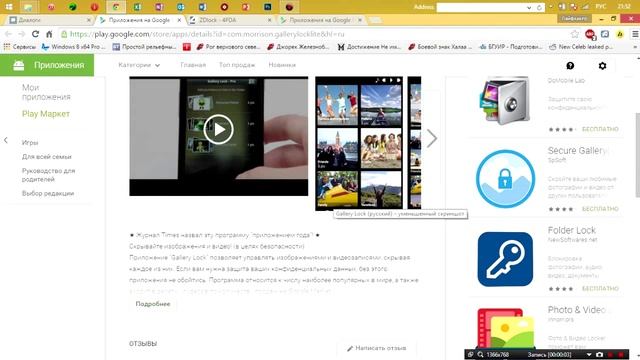Expand description with the Подробнее button
Viewport: 640px width, 360px height.
[153, 304]
